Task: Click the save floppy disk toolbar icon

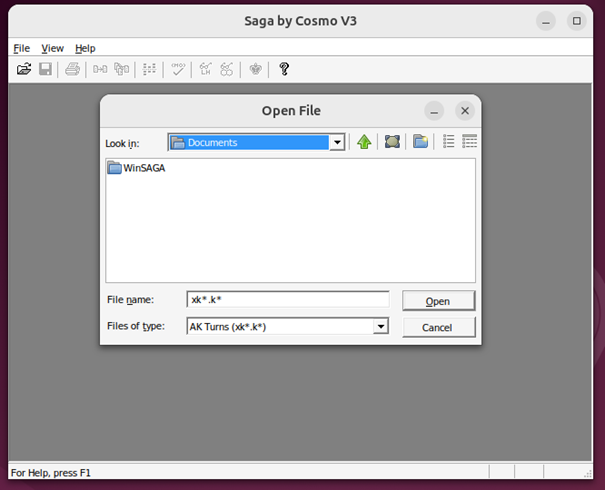Action: tap(45, 69)
